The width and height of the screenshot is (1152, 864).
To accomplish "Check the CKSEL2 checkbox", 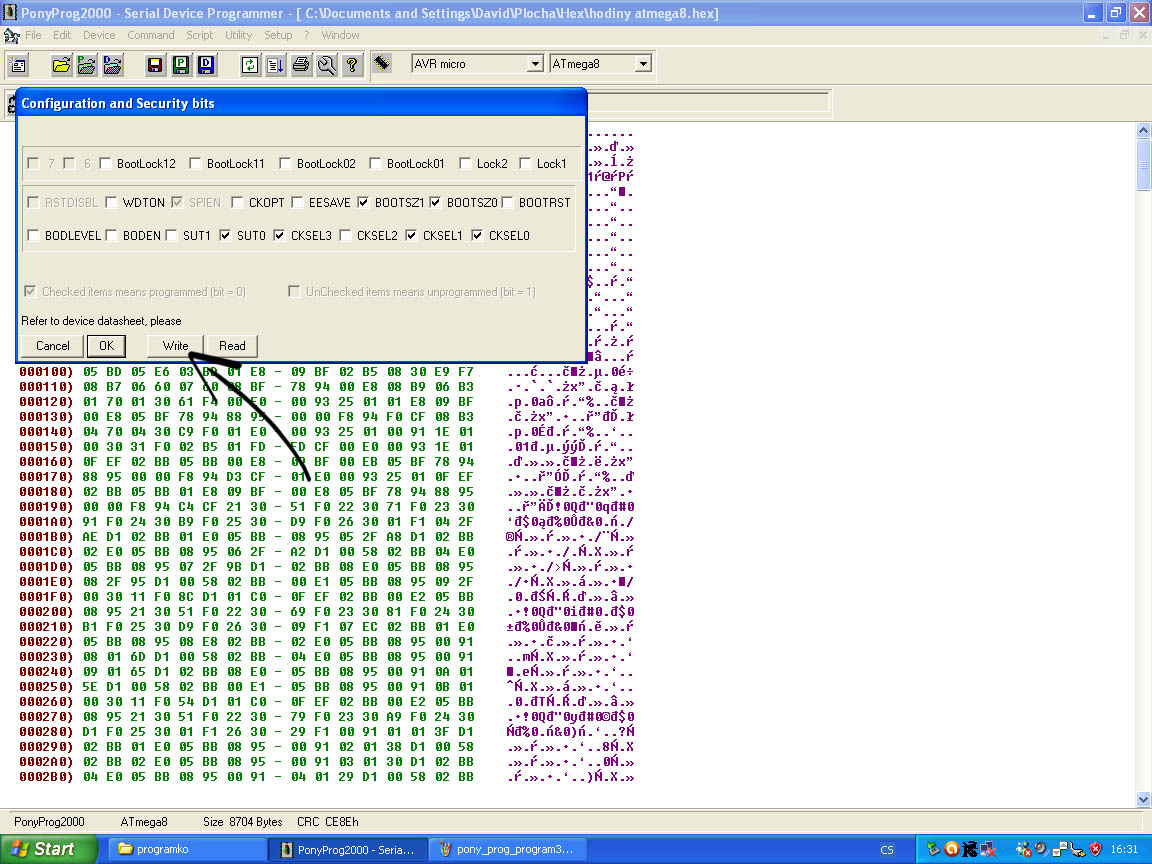I will click(345, 235).
